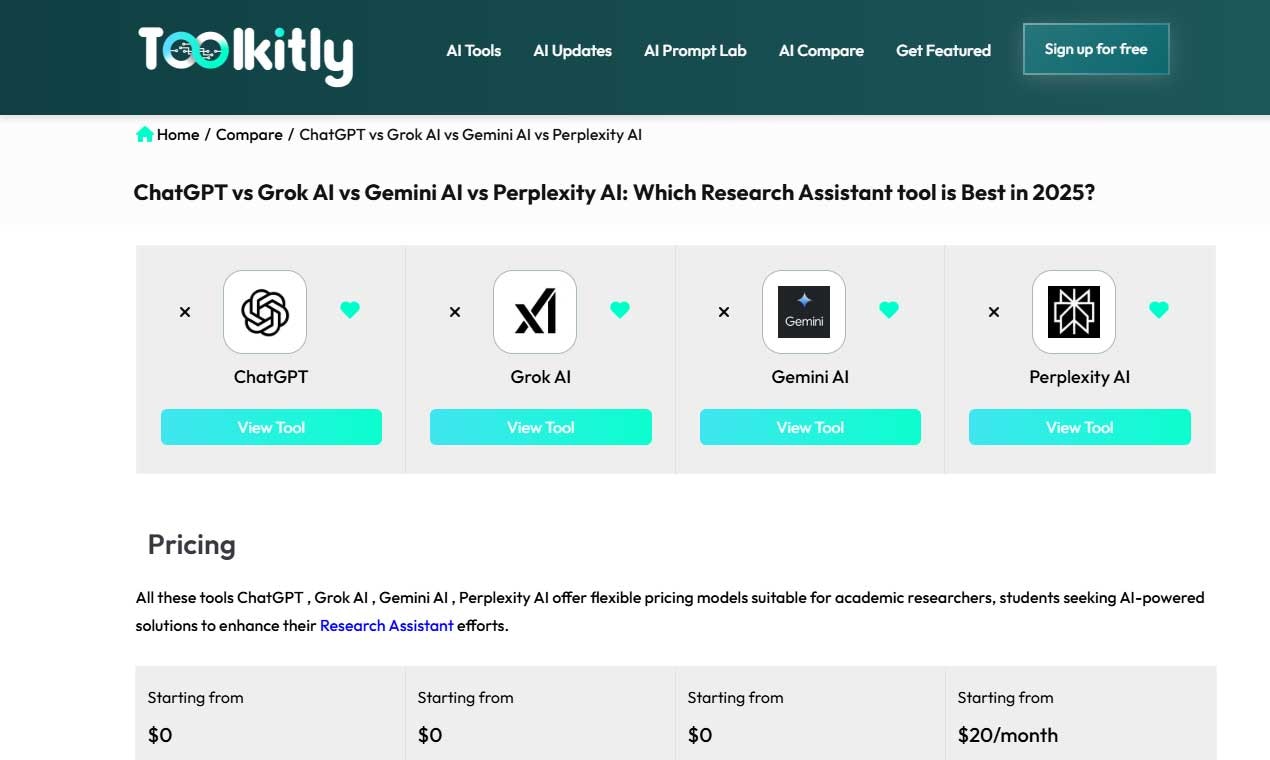Open the Research Assistant link
Image resolution: width=1270 pixels, height=760 pixels.
click(x=387, y=625)
